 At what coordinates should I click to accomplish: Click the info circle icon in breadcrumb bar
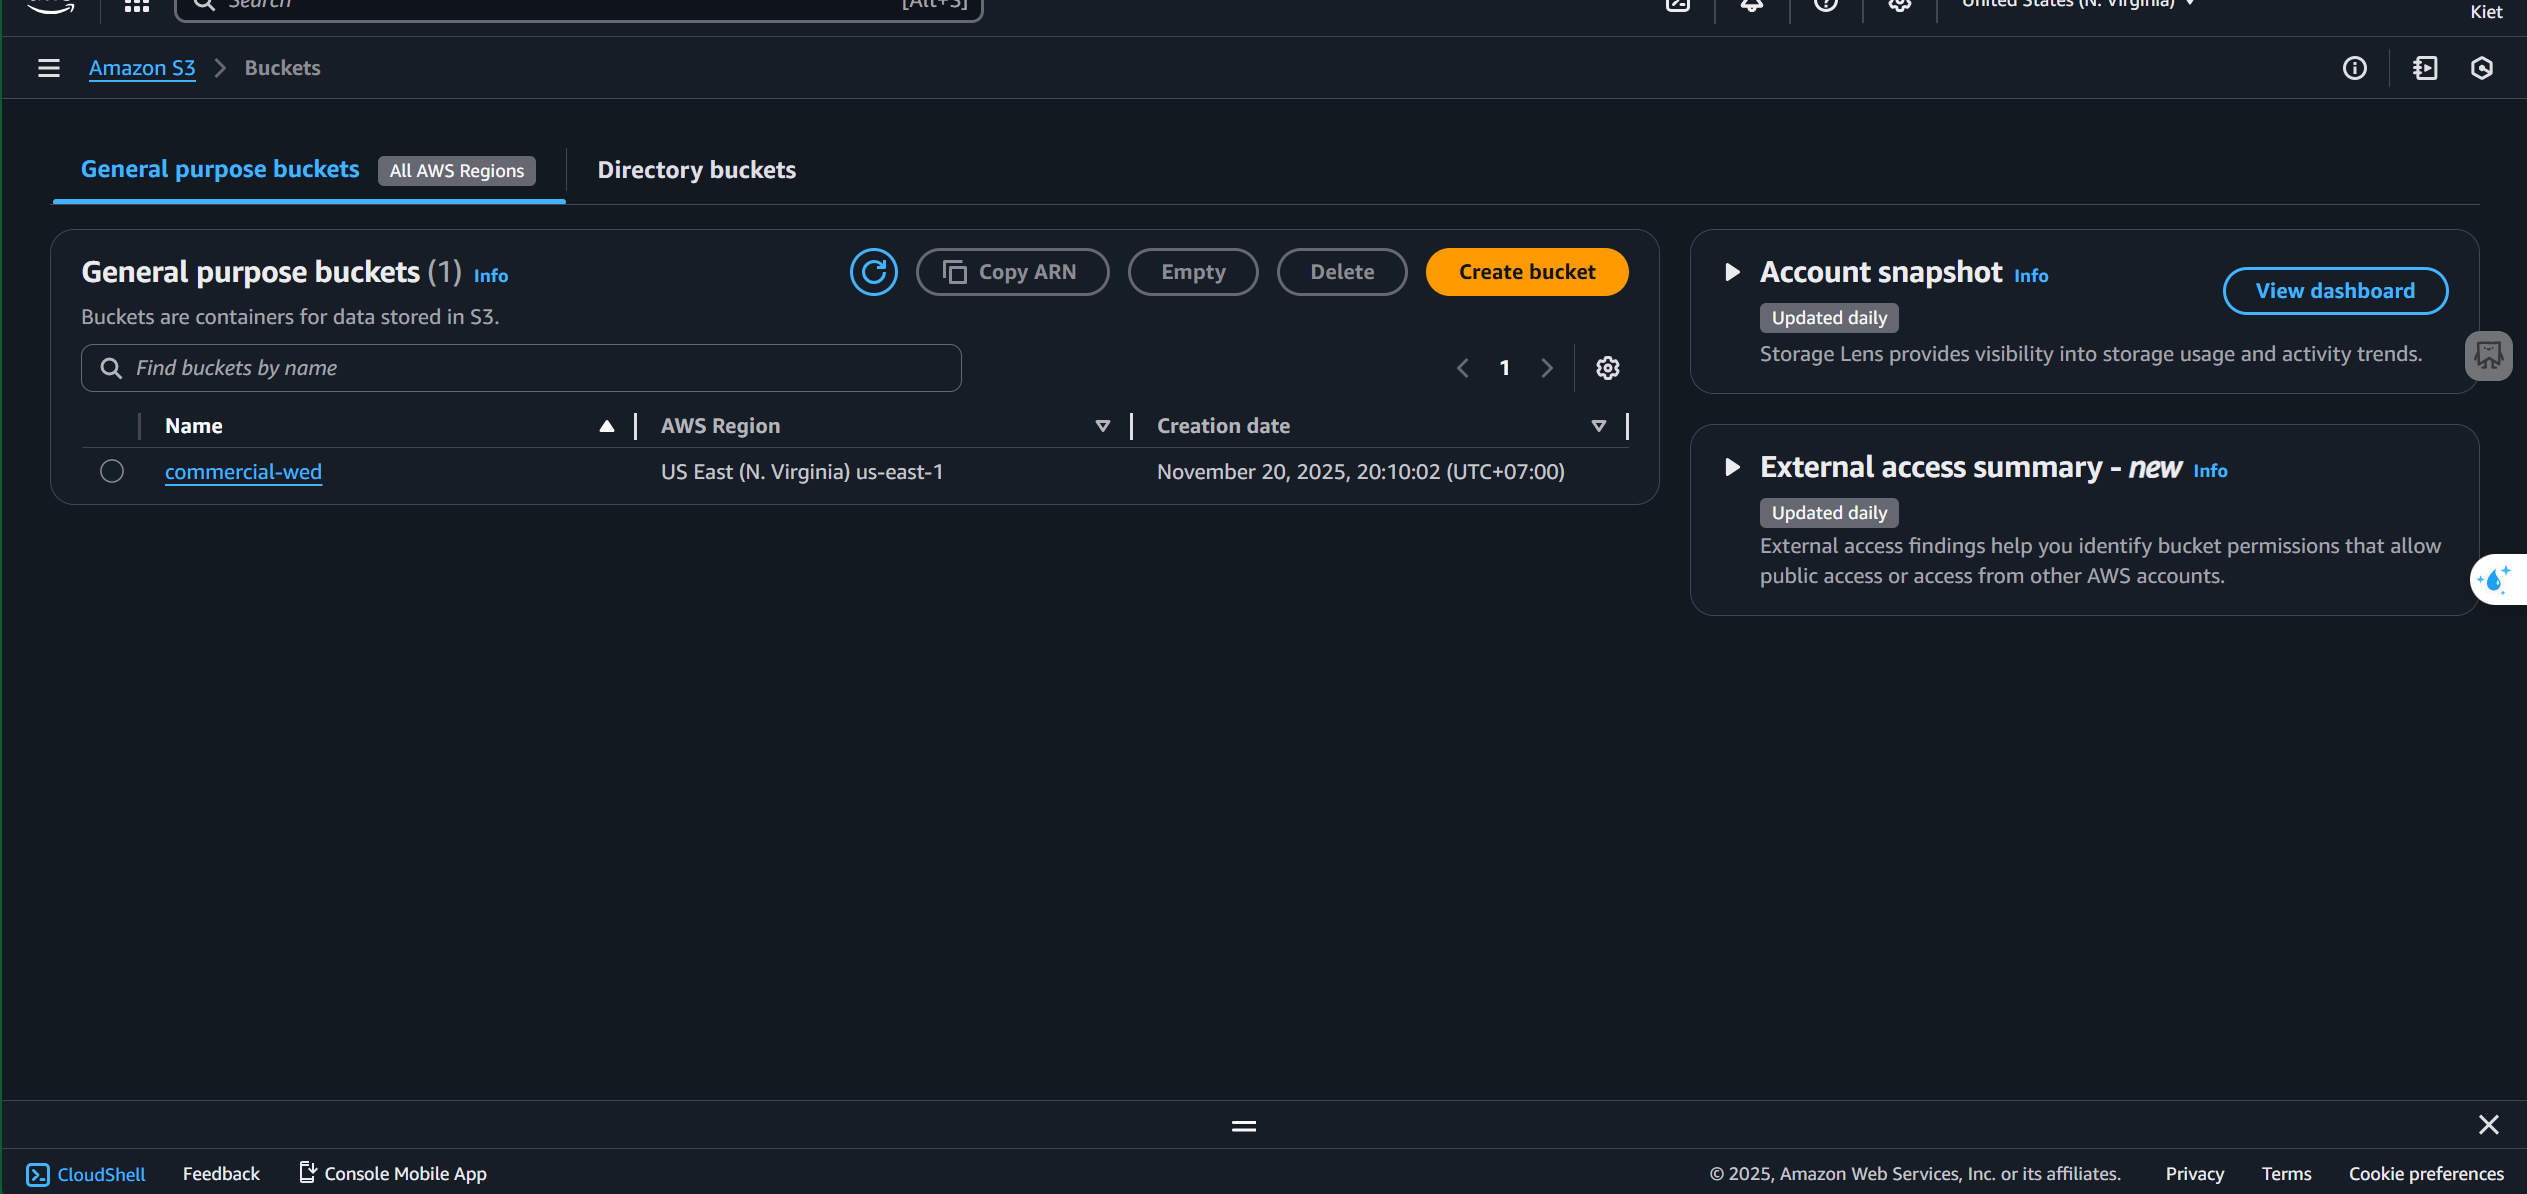click(2354, 68)
